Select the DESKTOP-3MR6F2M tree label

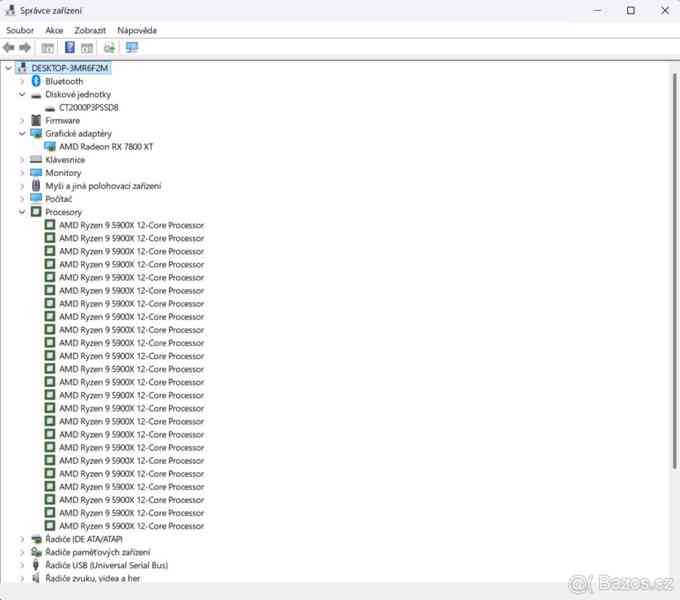70,68
